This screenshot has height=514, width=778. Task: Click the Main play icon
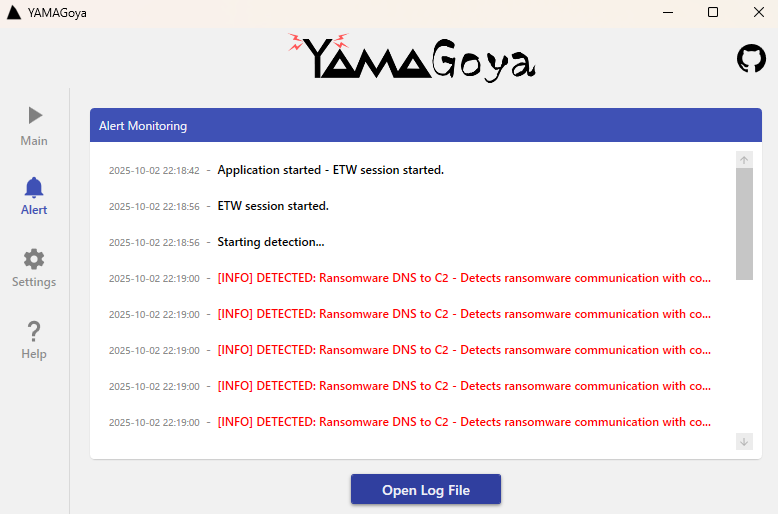click(x=34, y=115)
